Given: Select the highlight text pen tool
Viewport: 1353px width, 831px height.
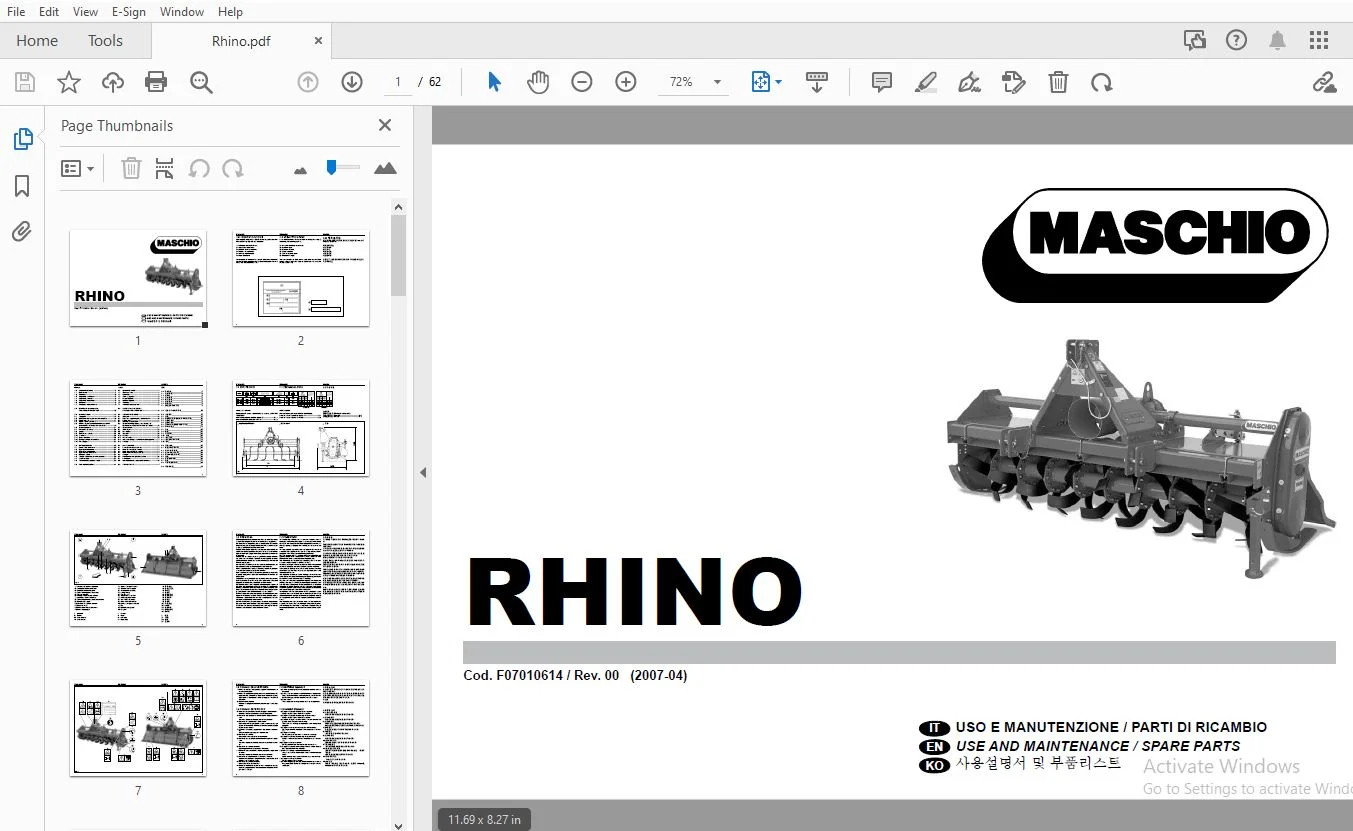Looking at the screenshot, I should [x=926, y=82].
